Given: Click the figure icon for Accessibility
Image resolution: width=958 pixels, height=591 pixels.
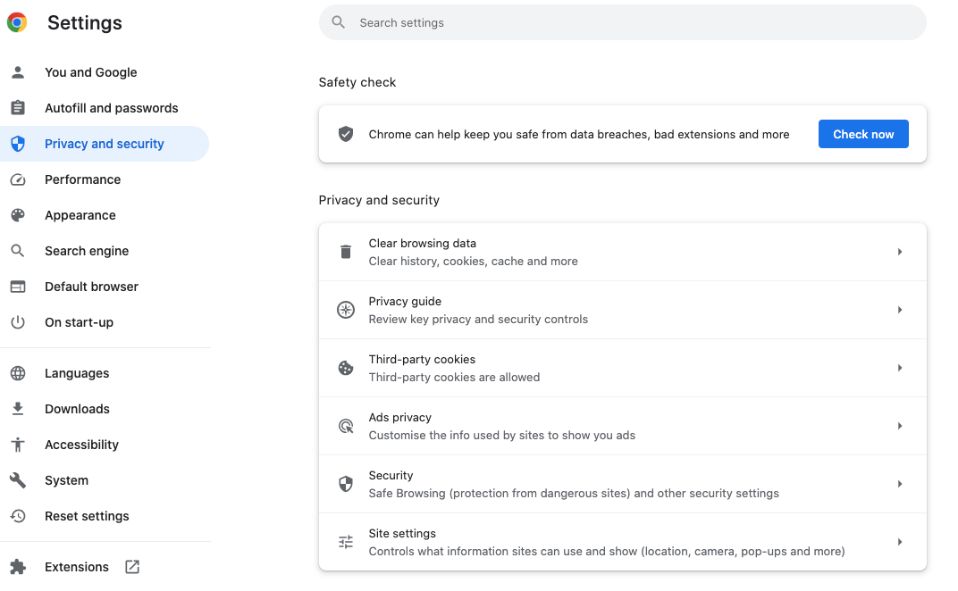Looking at the screenshot, I should [x=18, y=444].
